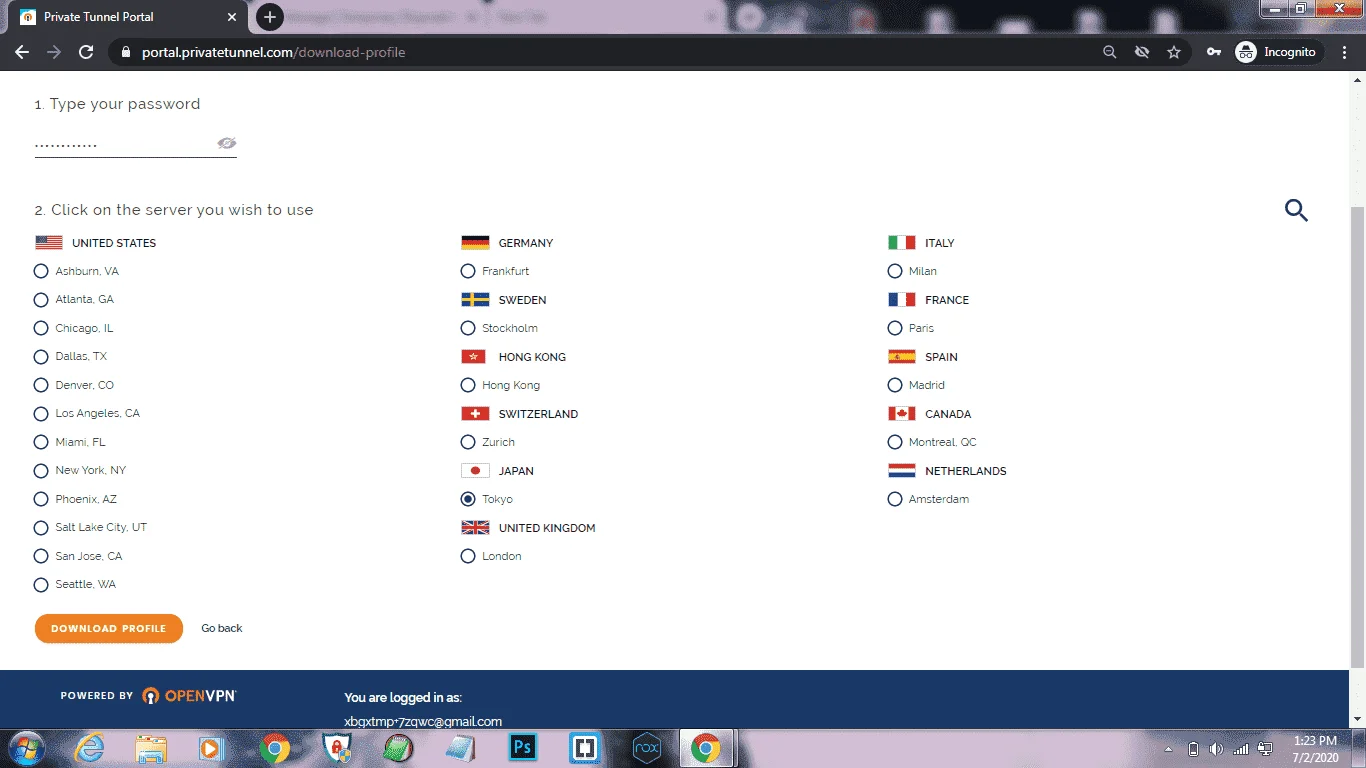
Task: Click the Go back link
Action: click(222, 628)
